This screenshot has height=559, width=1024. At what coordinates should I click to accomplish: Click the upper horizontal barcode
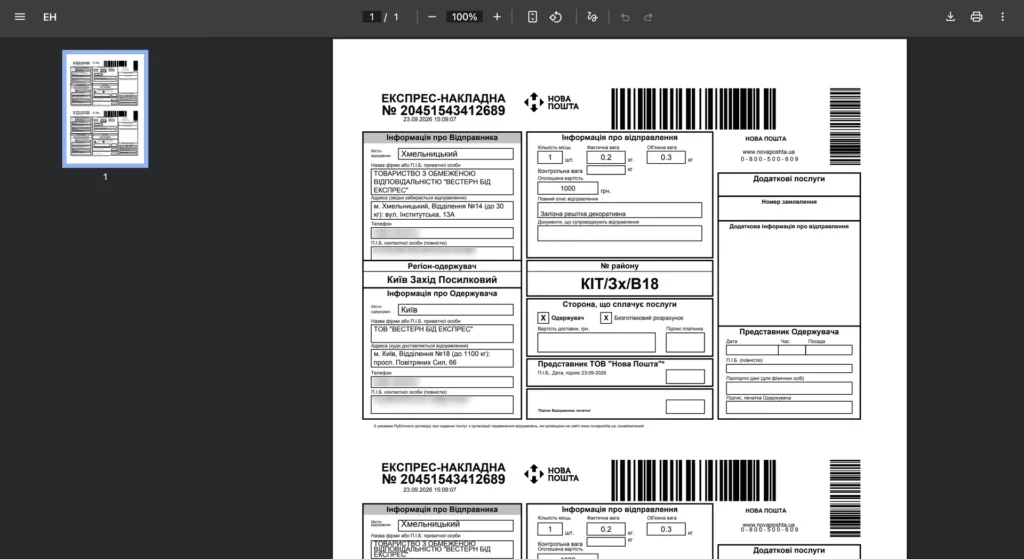(694, 109)
